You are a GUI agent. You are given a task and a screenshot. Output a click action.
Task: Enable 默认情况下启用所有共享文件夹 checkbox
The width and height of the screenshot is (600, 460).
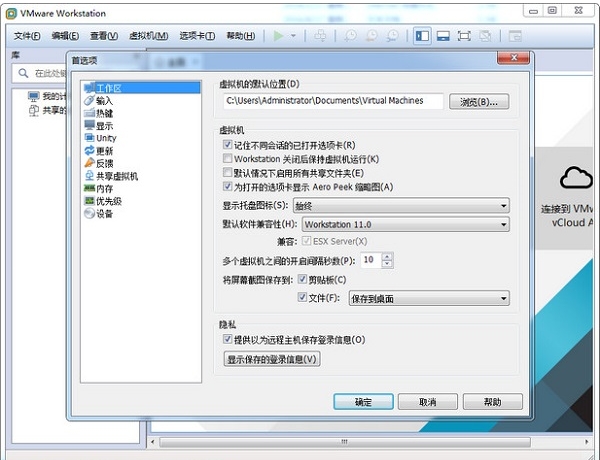228,172
